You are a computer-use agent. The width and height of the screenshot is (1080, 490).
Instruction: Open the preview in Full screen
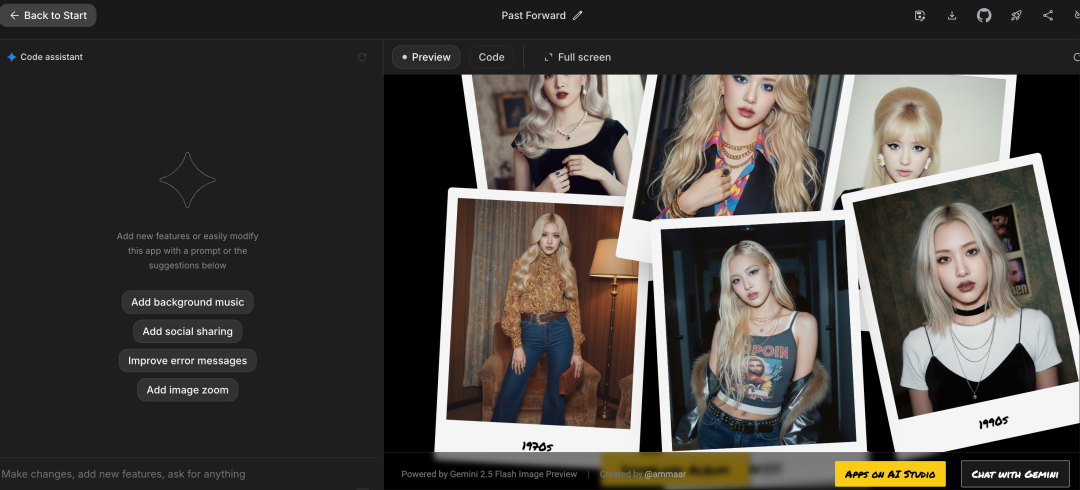click(577, 57)
